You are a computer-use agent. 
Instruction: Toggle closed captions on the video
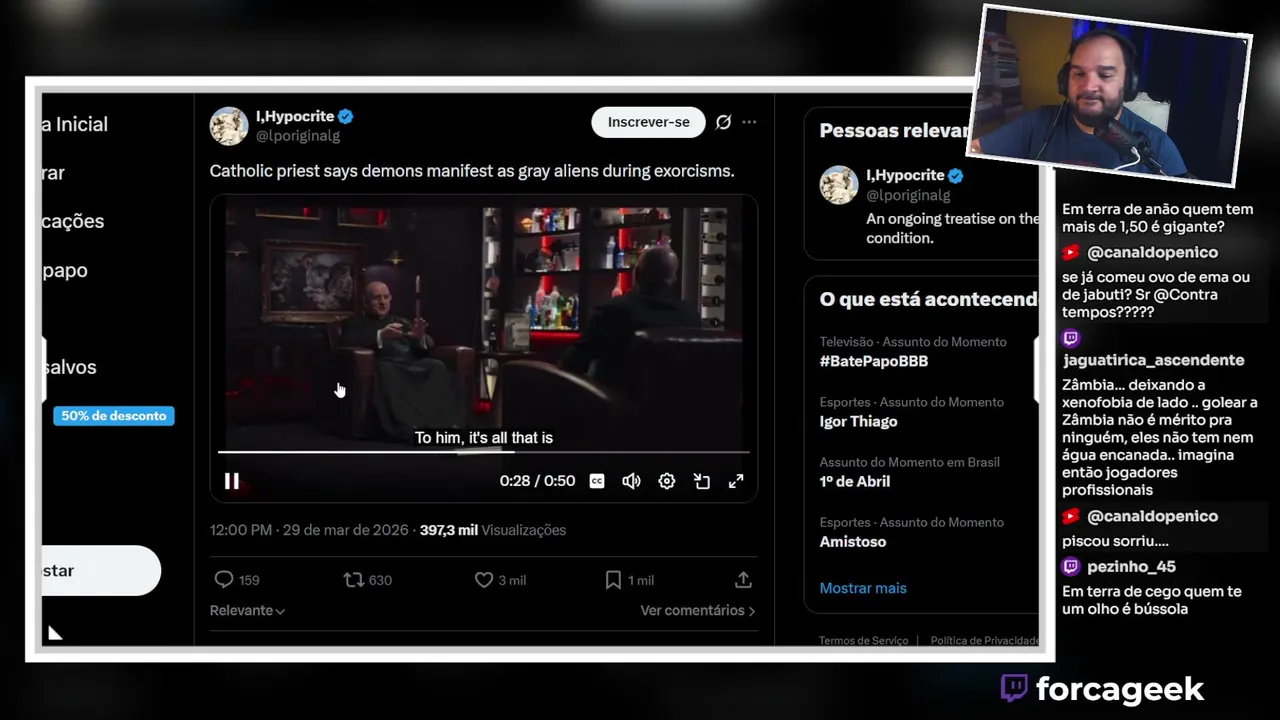pos(597,481)
